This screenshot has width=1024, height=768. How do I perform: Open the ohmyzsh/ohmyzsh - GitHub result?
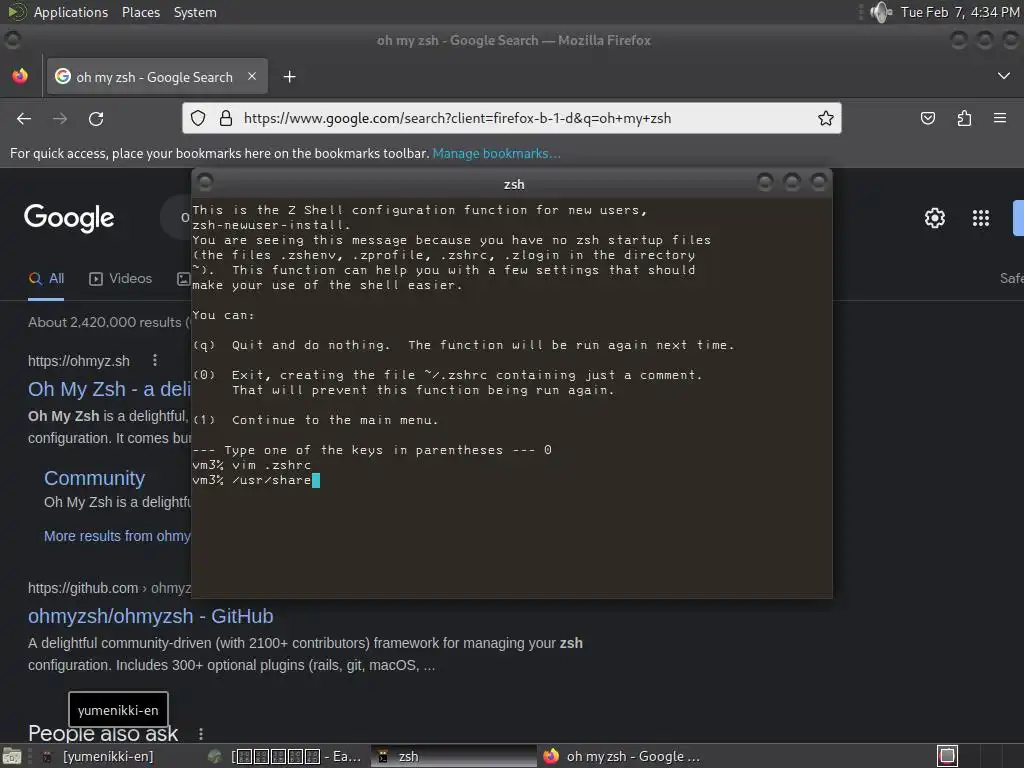point(151,616)
